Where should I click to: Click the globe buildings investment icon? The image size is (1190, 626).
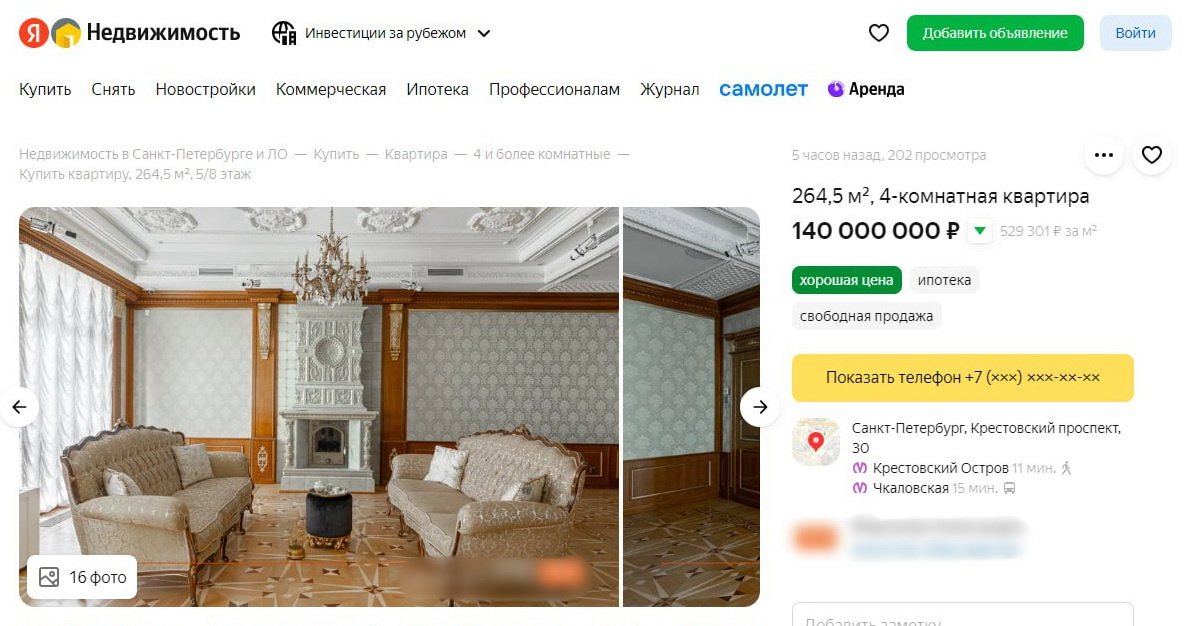(284, 33)
